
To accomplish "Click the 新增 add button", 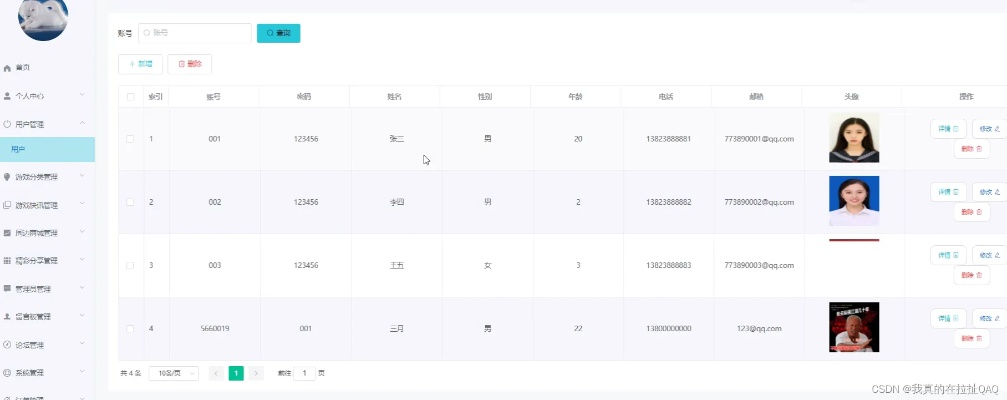I will pyautogui.click(x=140, y=64).
